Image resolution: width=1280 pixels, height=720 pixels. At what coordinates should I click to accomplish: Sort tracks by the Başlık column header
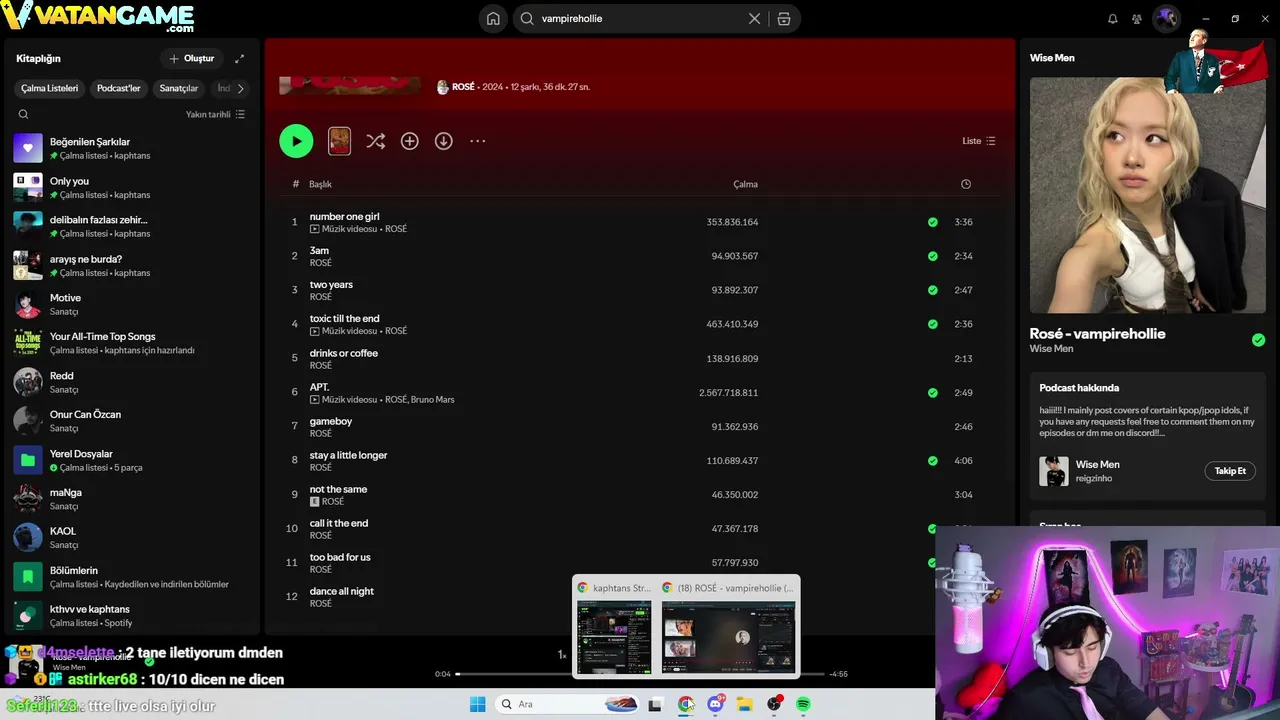(320, 184)
